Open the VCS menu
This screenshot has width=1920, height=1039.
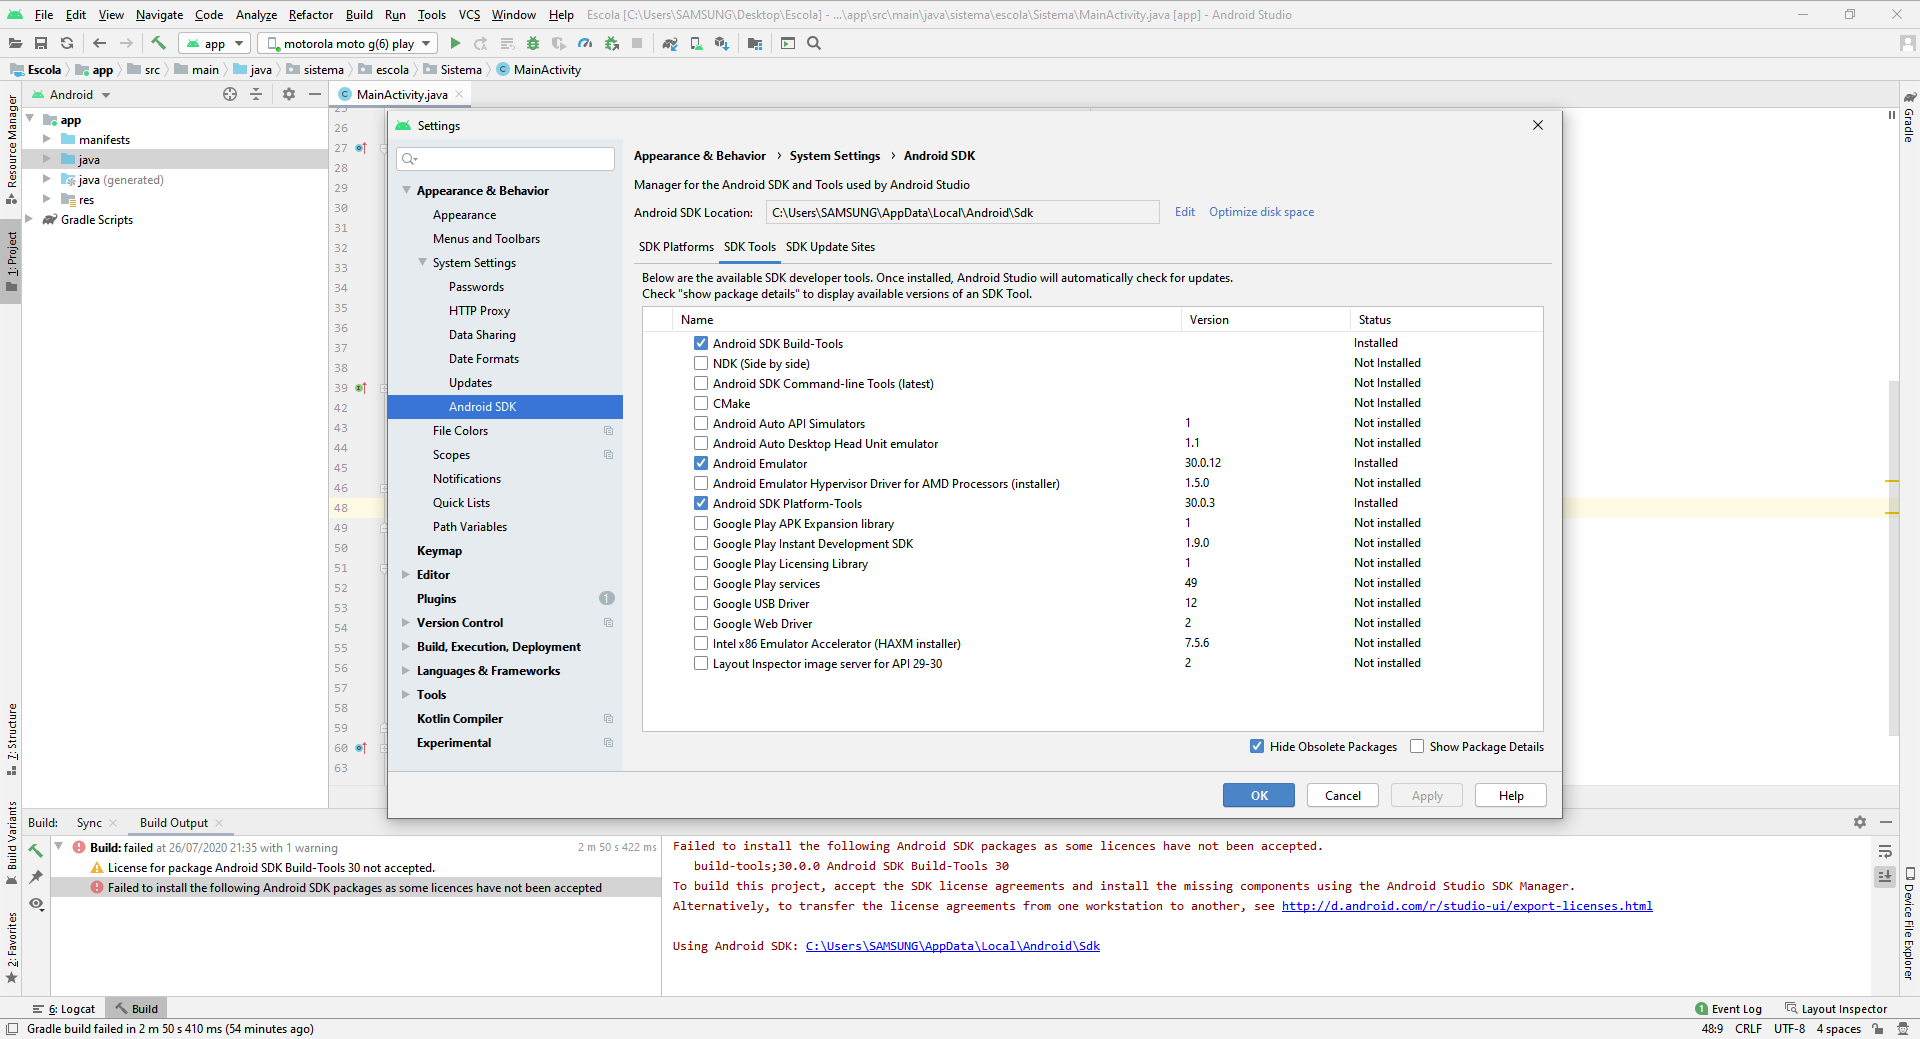click(x=469, y=14)
